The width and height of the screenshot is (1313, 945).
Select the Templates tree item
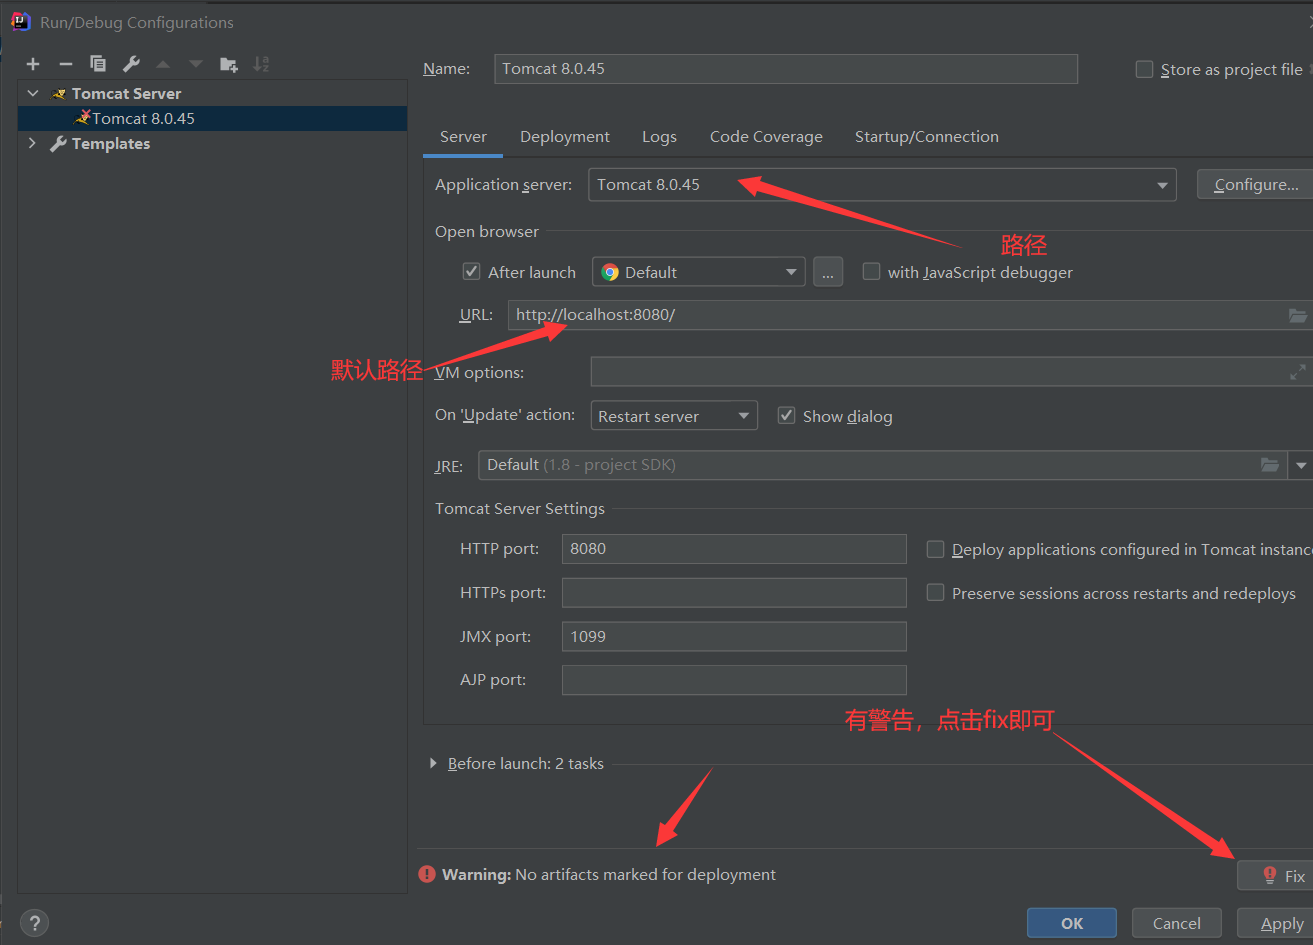[110, 143]
